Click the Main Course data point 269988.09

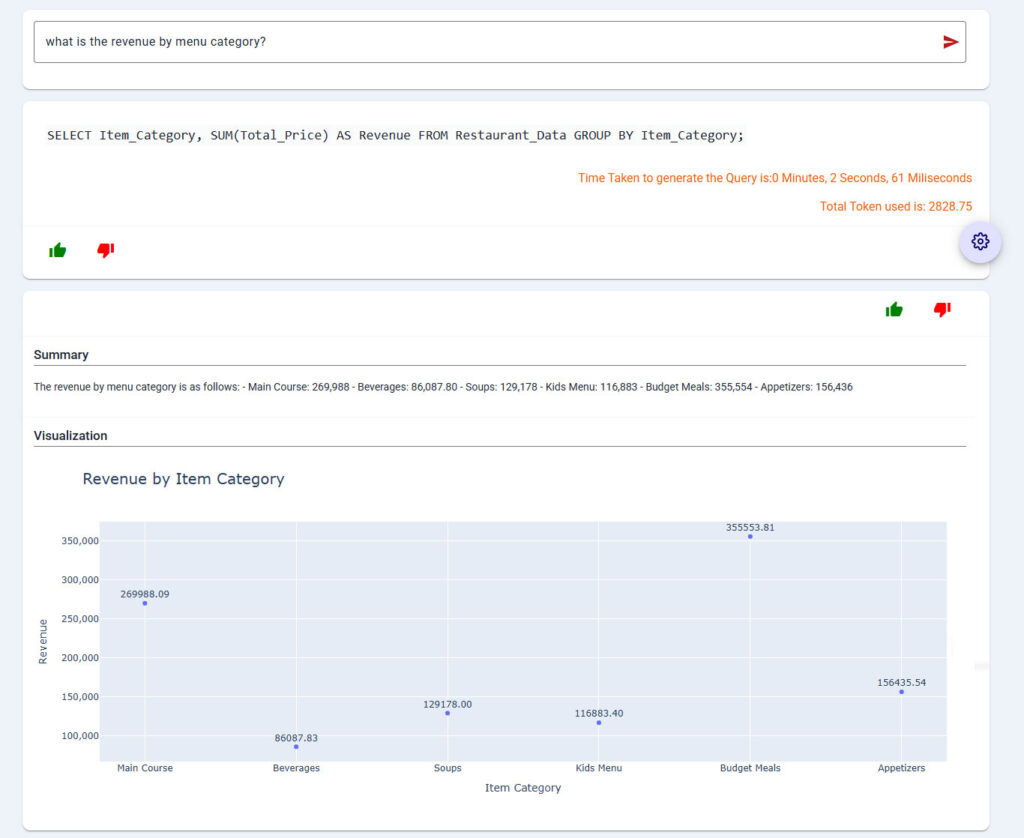tap(145, 603)
